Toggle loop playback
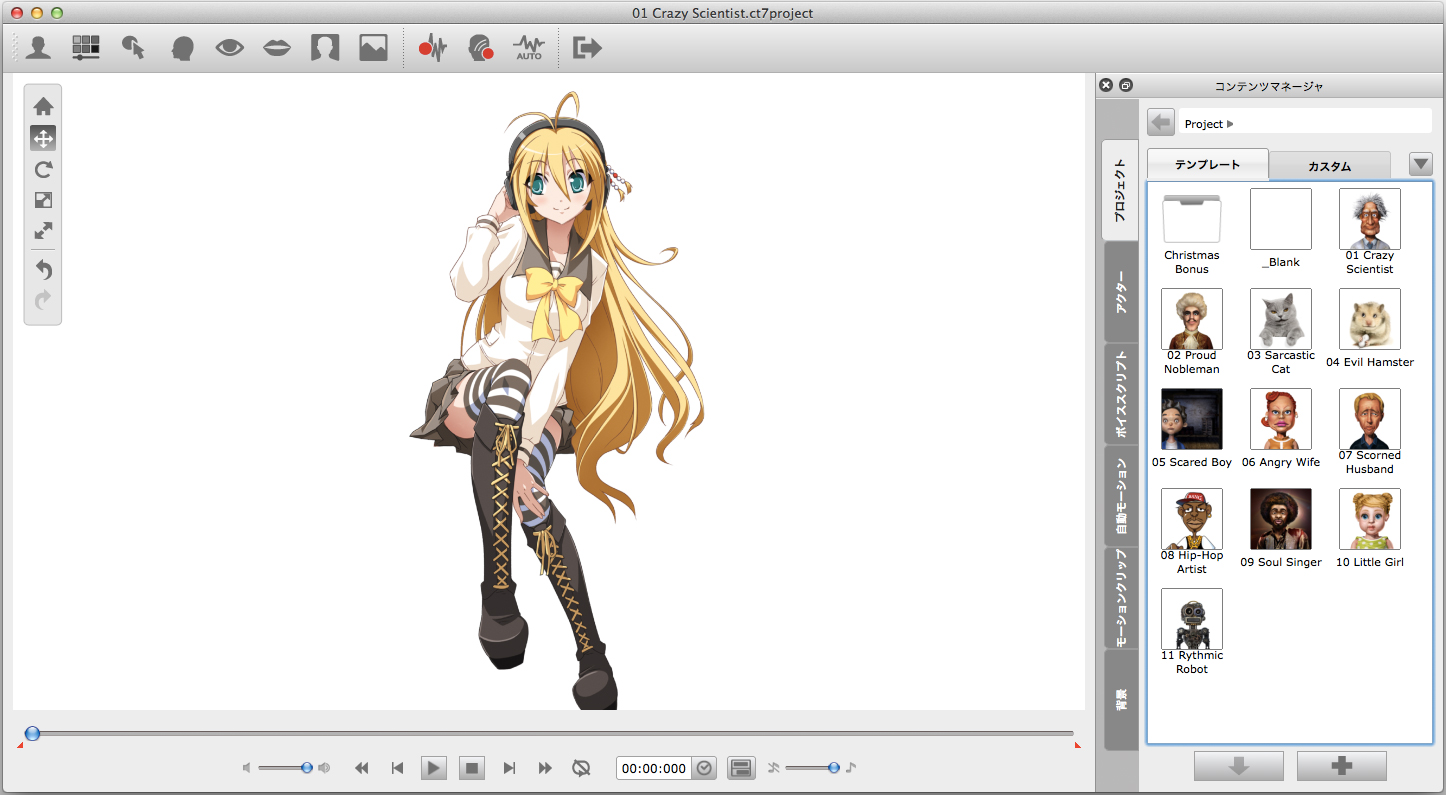The height and width of the screenshot is (795, 1446). [581, 768]
